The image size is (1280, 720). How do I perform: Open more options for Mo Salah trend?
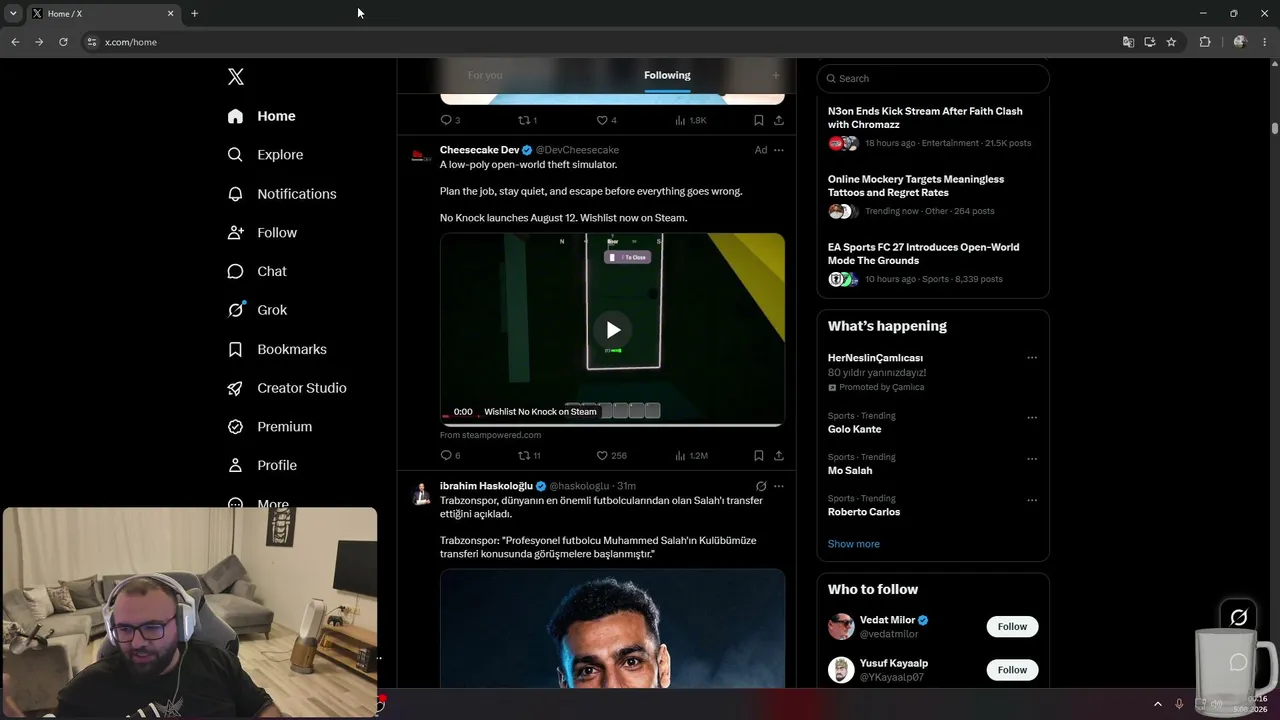pos(1032,459)
